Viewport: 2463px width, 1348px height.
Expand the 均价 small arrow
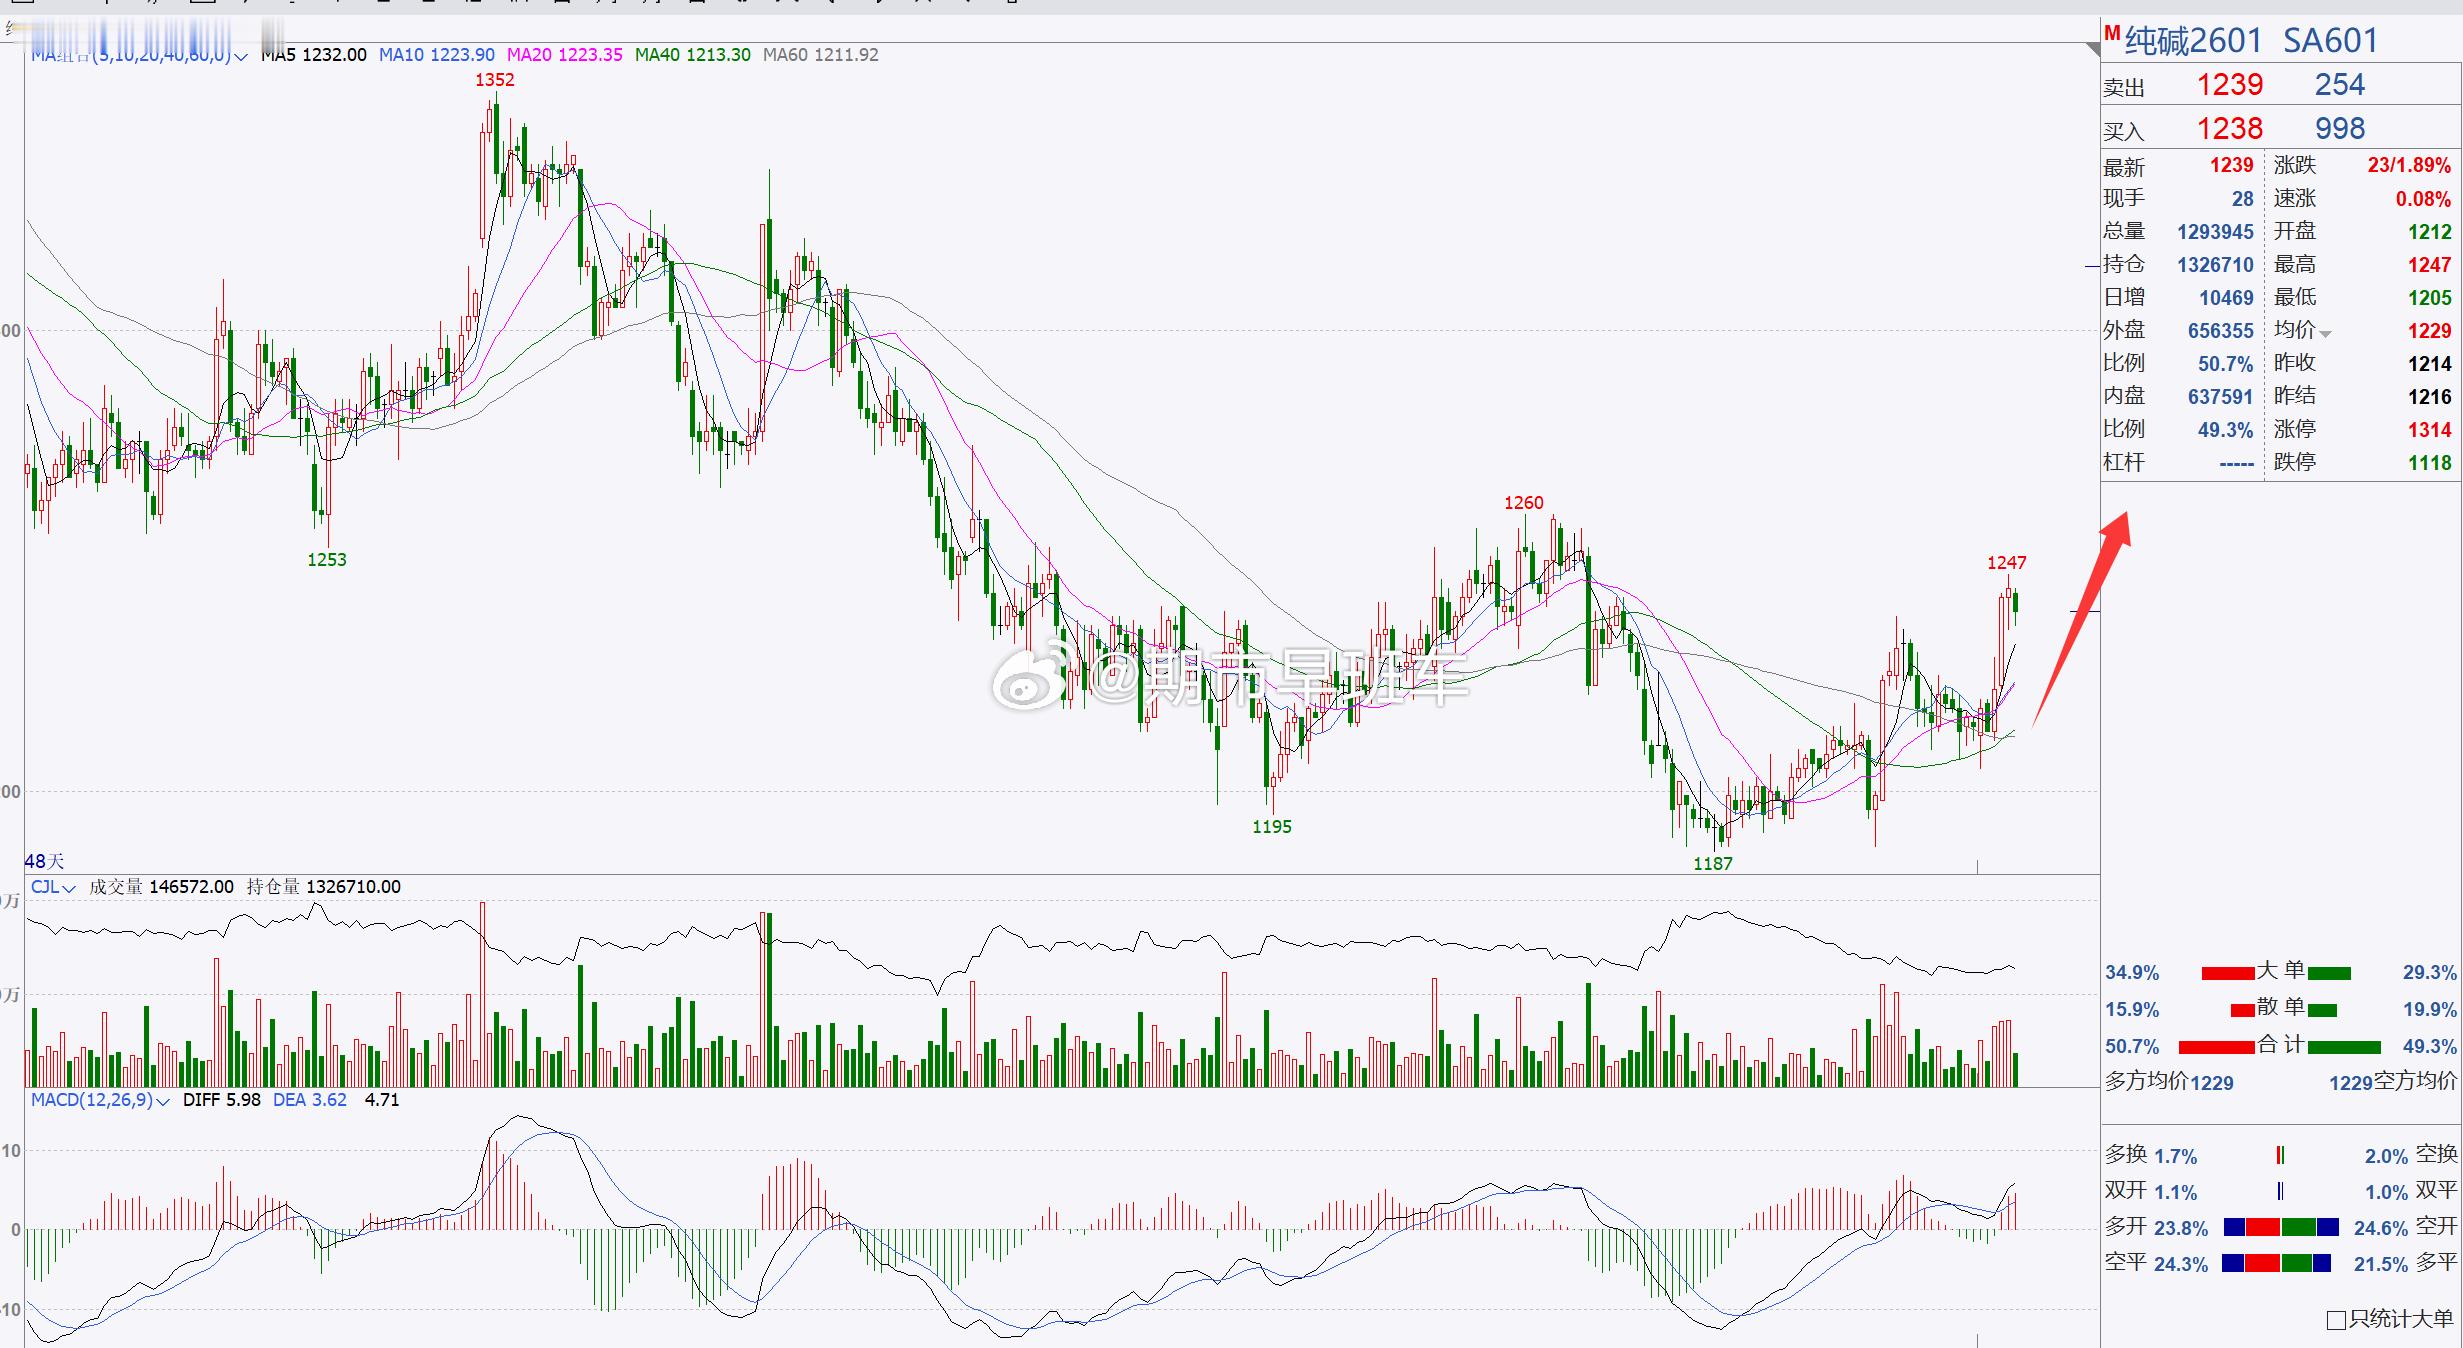[2325, 334]
